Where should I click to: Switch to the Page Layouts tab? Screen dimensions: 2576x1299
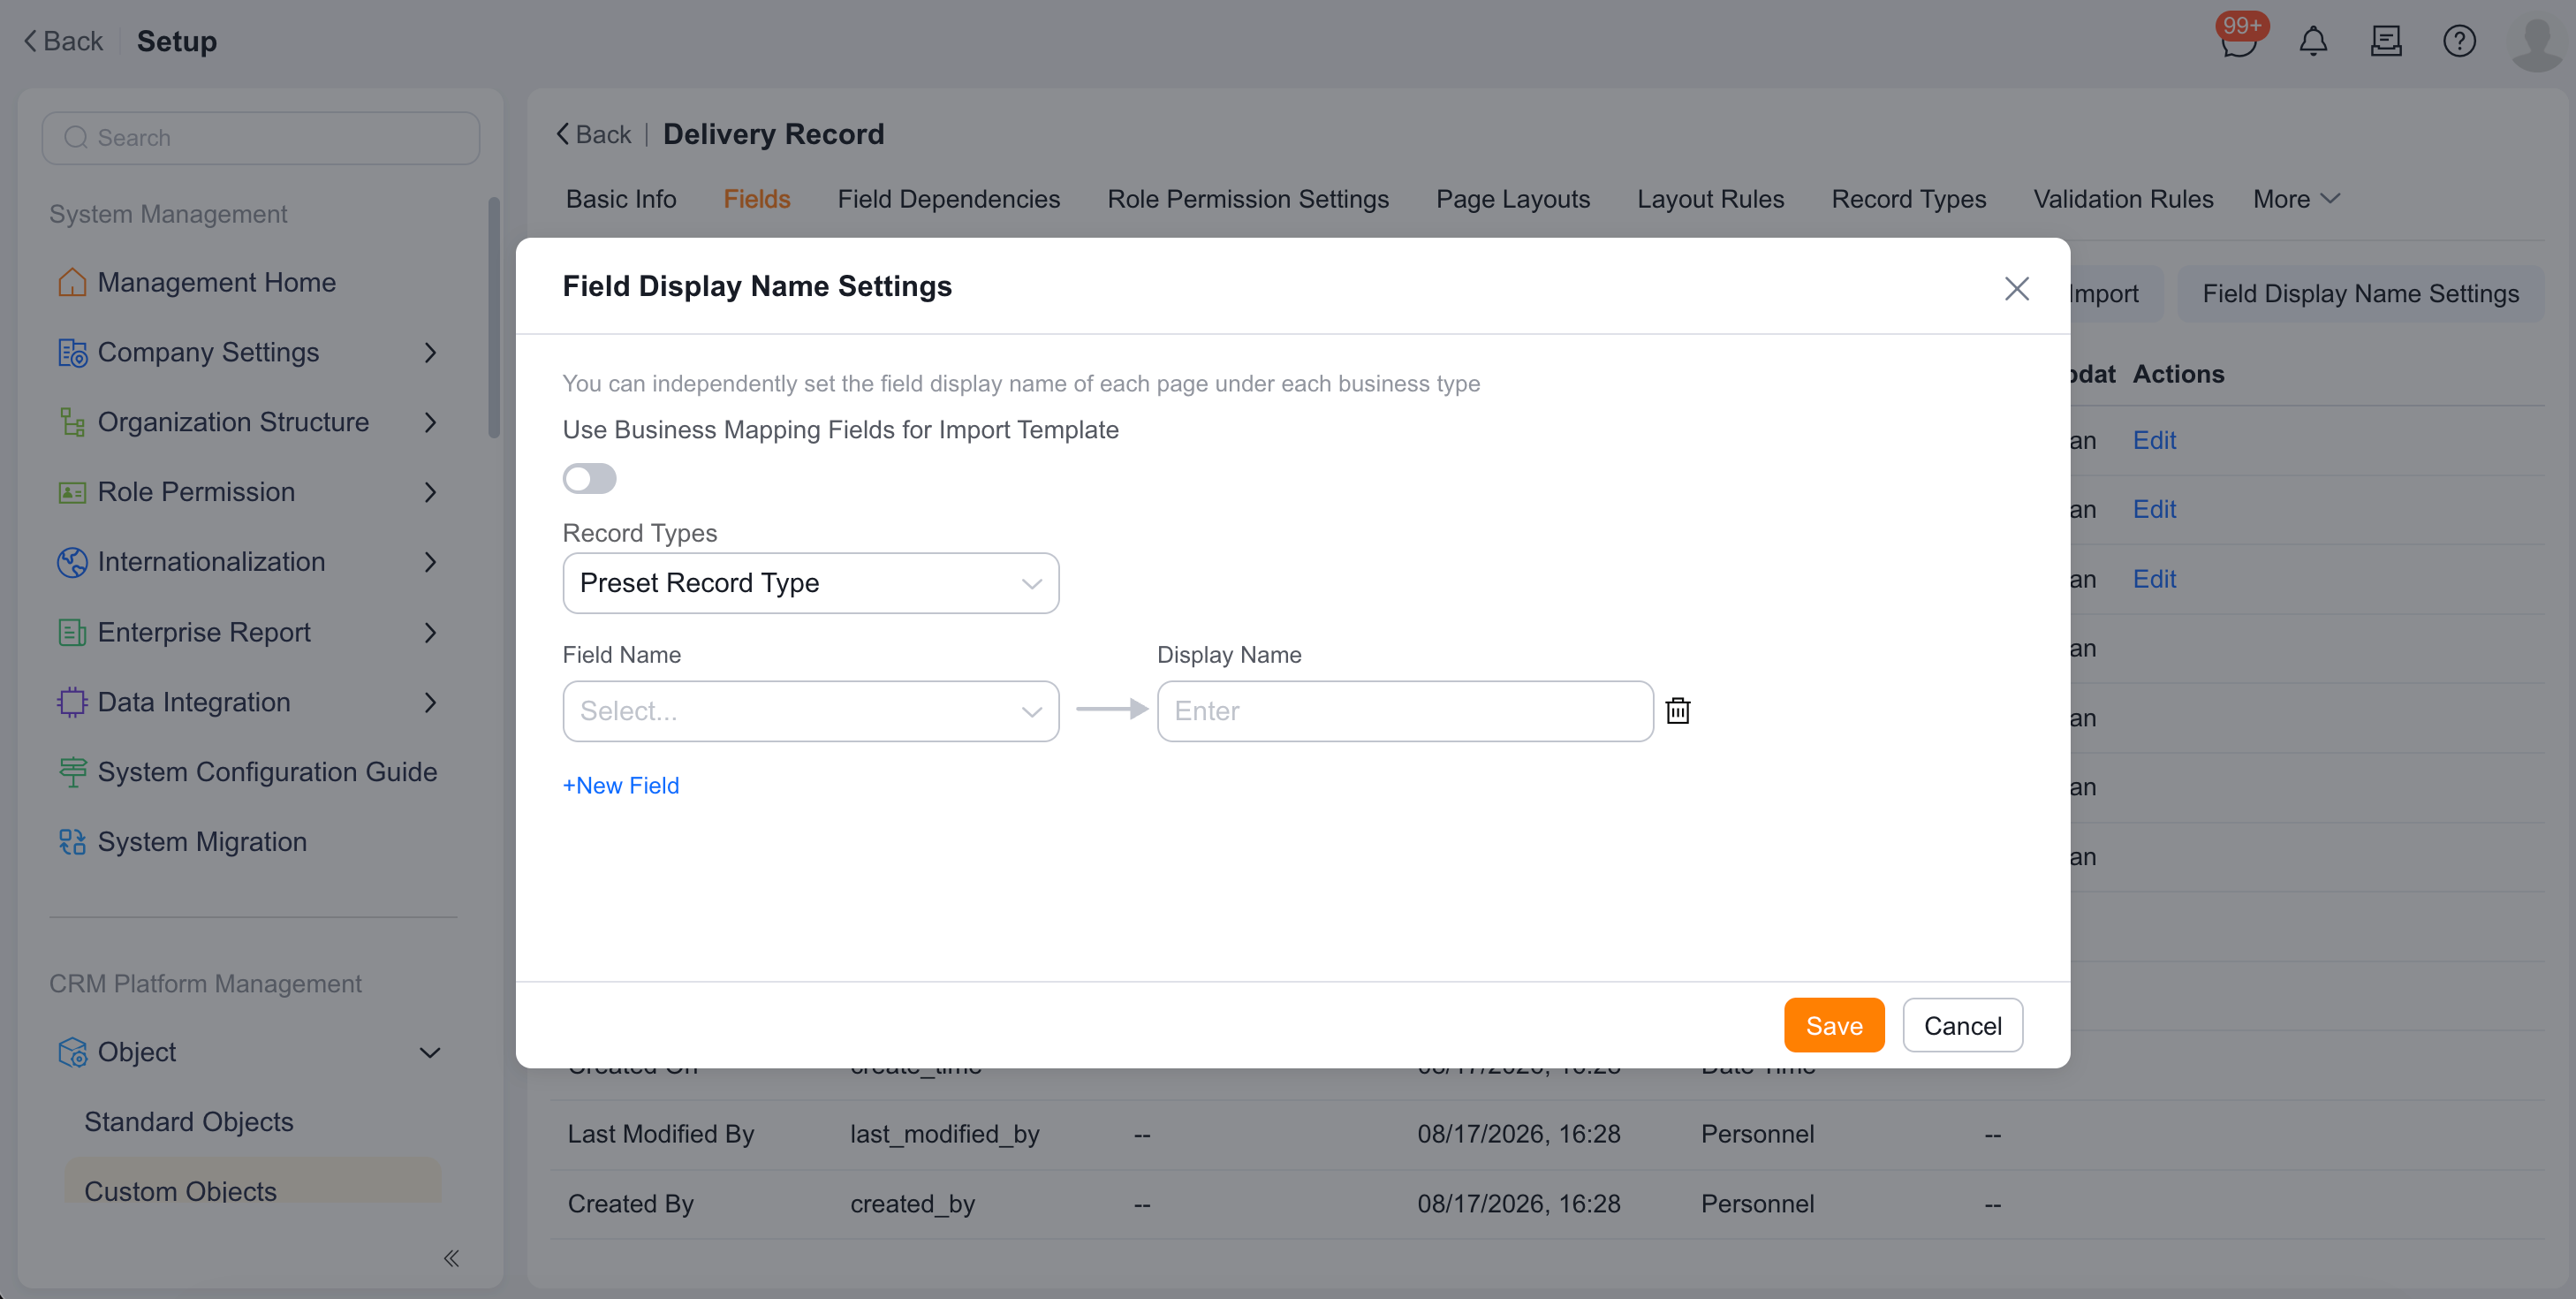[x=1512, y=199]
